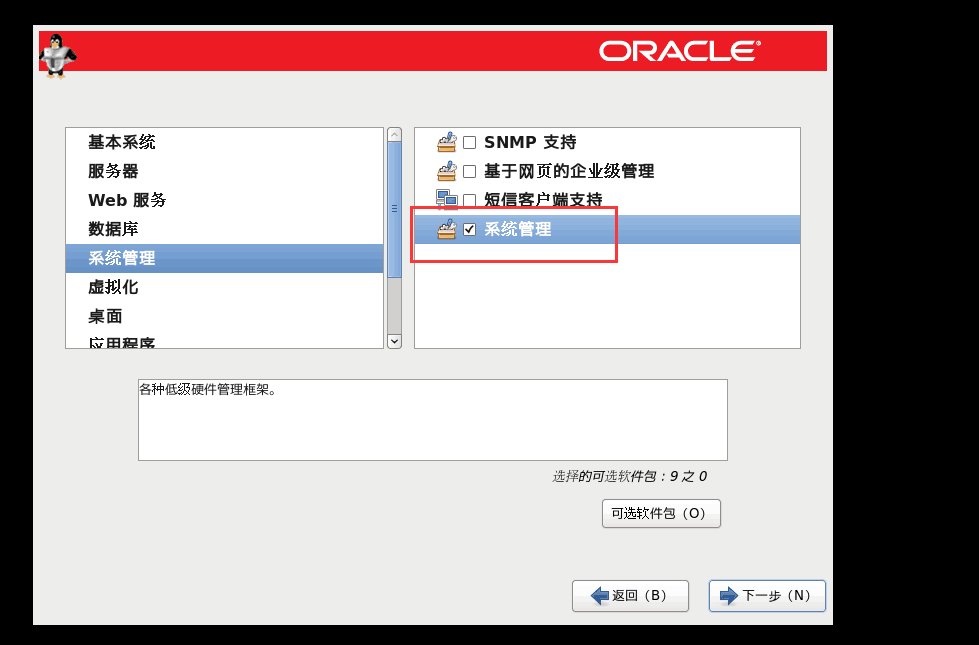
Task: Click the 短信客户端支持 computer icon
Action: [446, 200]
